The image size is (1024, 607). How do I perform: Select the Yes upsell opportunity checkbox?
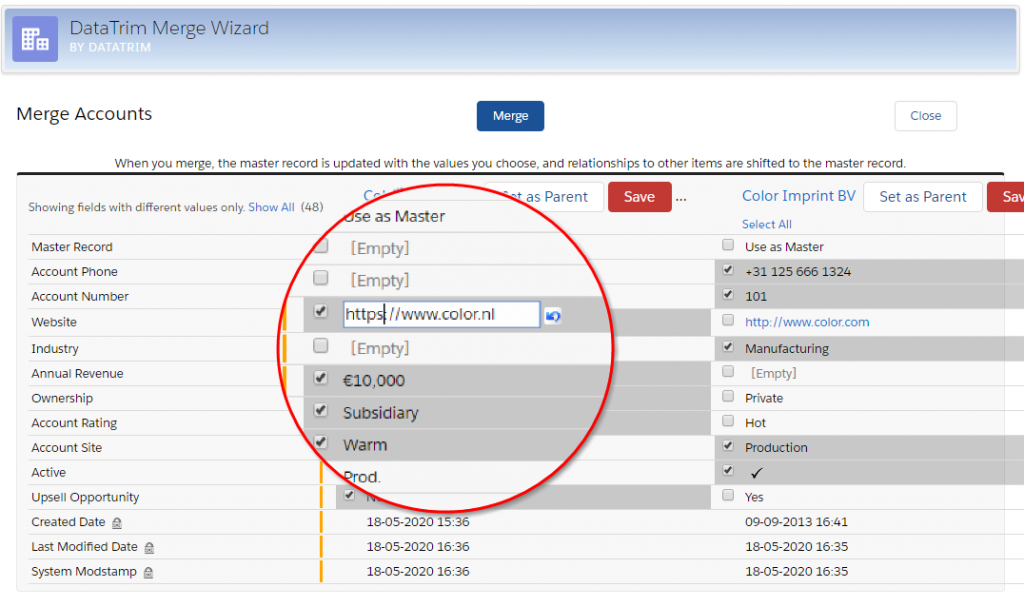[x=728, y=496]
